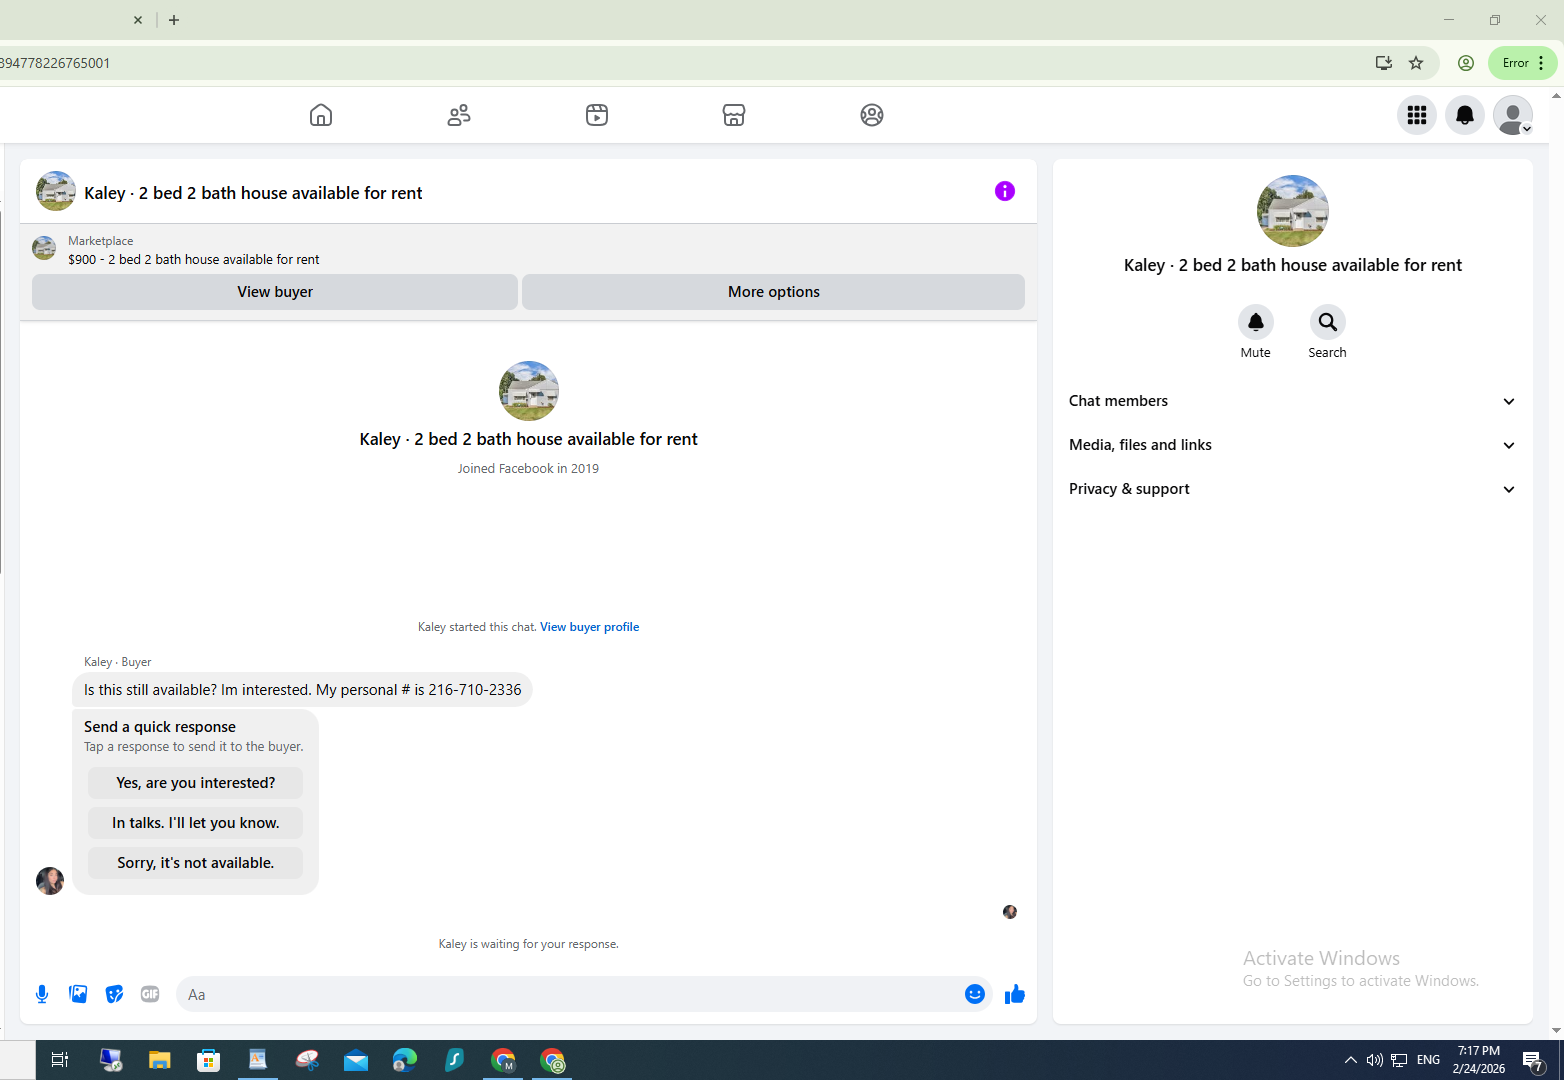The height and width of the screenshot is (1080, 1564).
Task: Open the Action Center notifications icon
Action: click(1533, 1060)
